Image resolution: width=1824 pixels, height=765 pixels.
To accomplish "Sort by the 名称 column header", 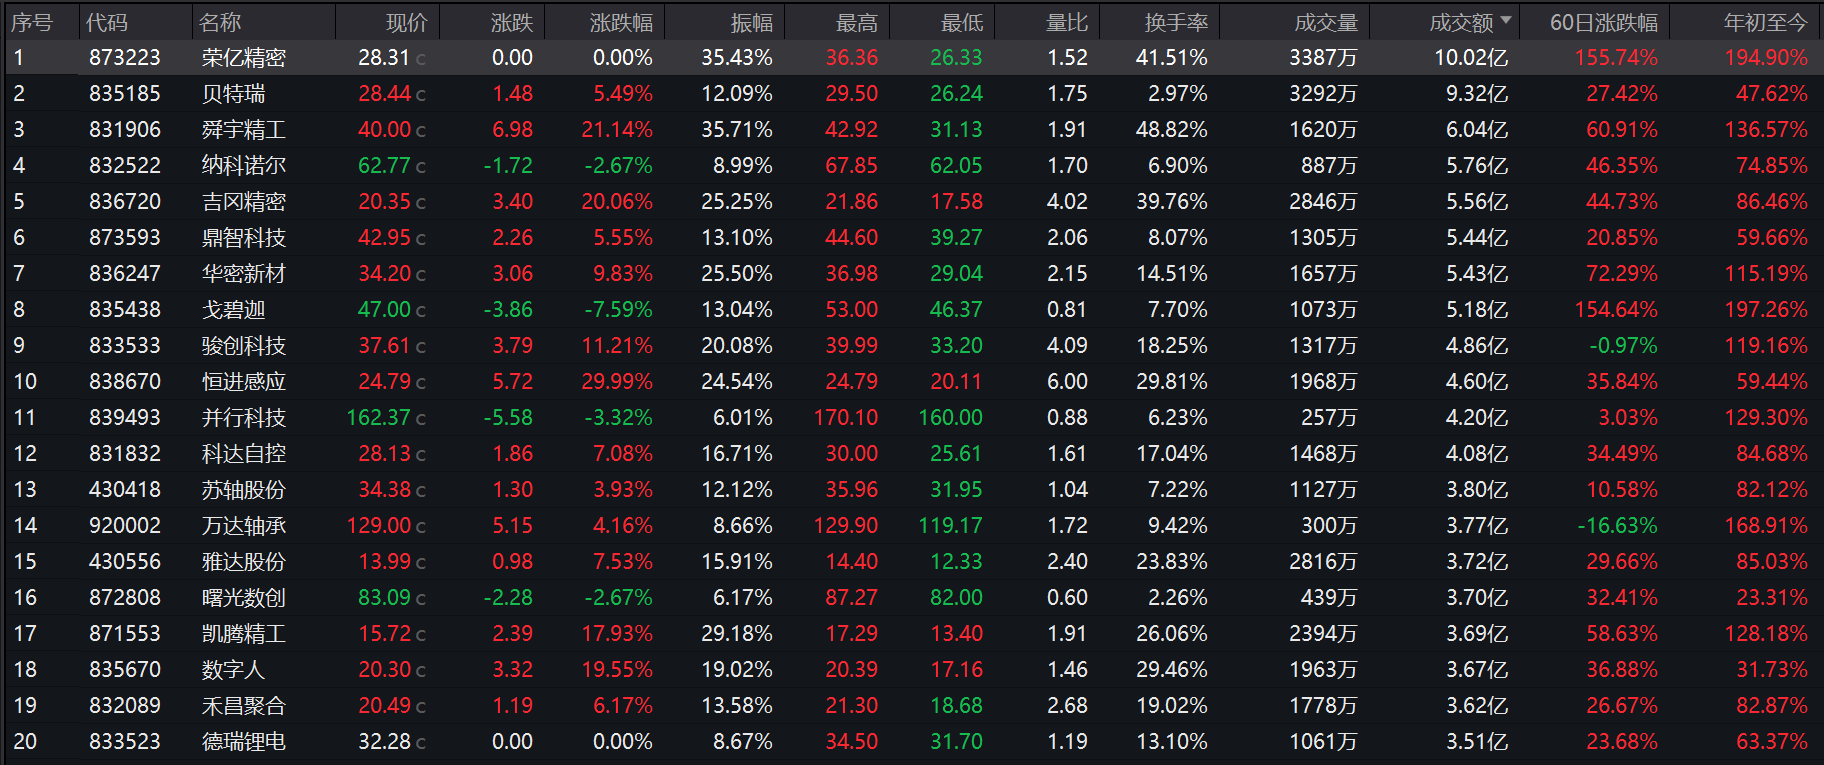I will tap(220, 22).
